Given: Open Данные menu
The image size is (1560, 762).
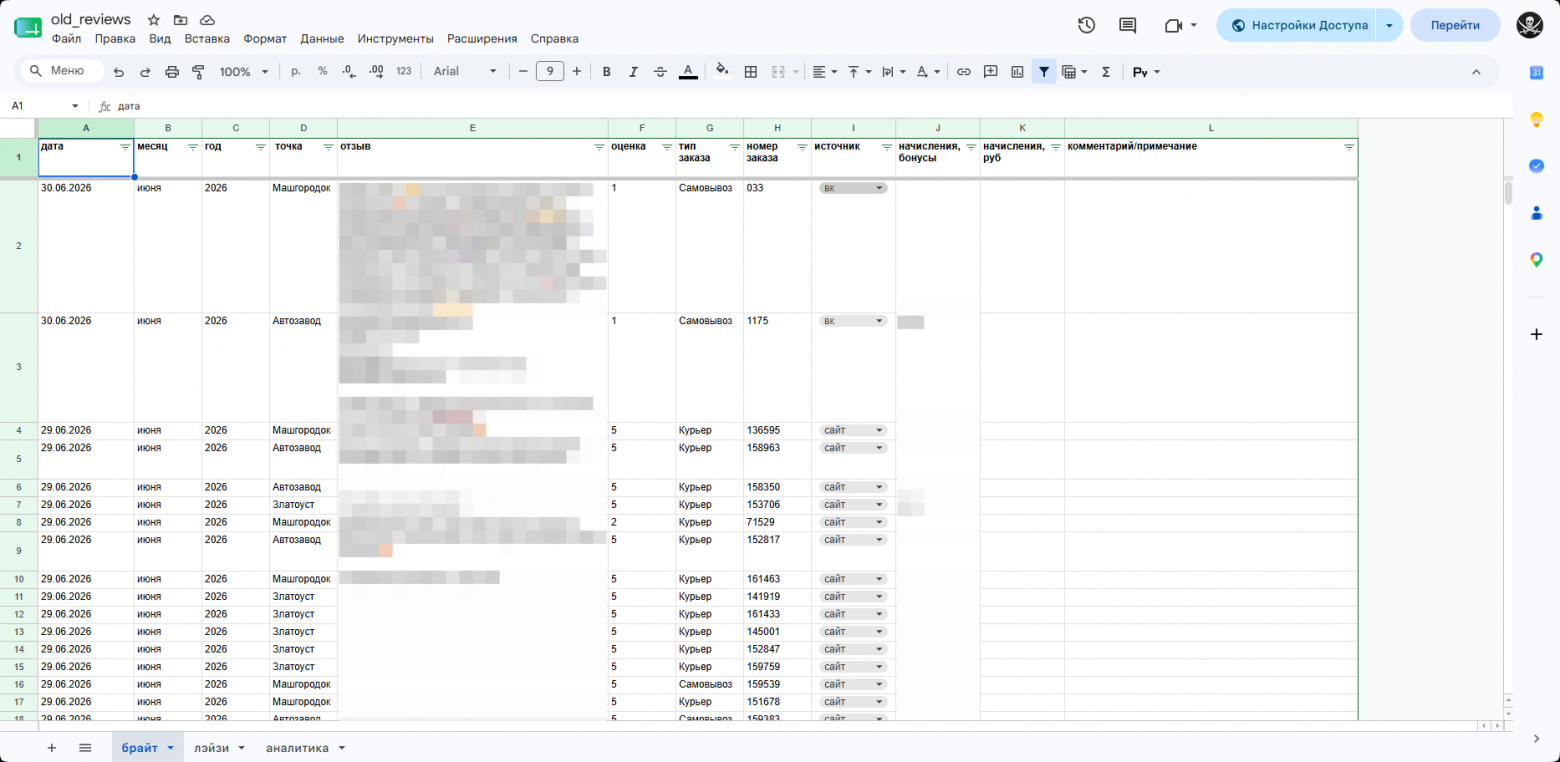Looking at the screenshot, I should pos(322,39).
